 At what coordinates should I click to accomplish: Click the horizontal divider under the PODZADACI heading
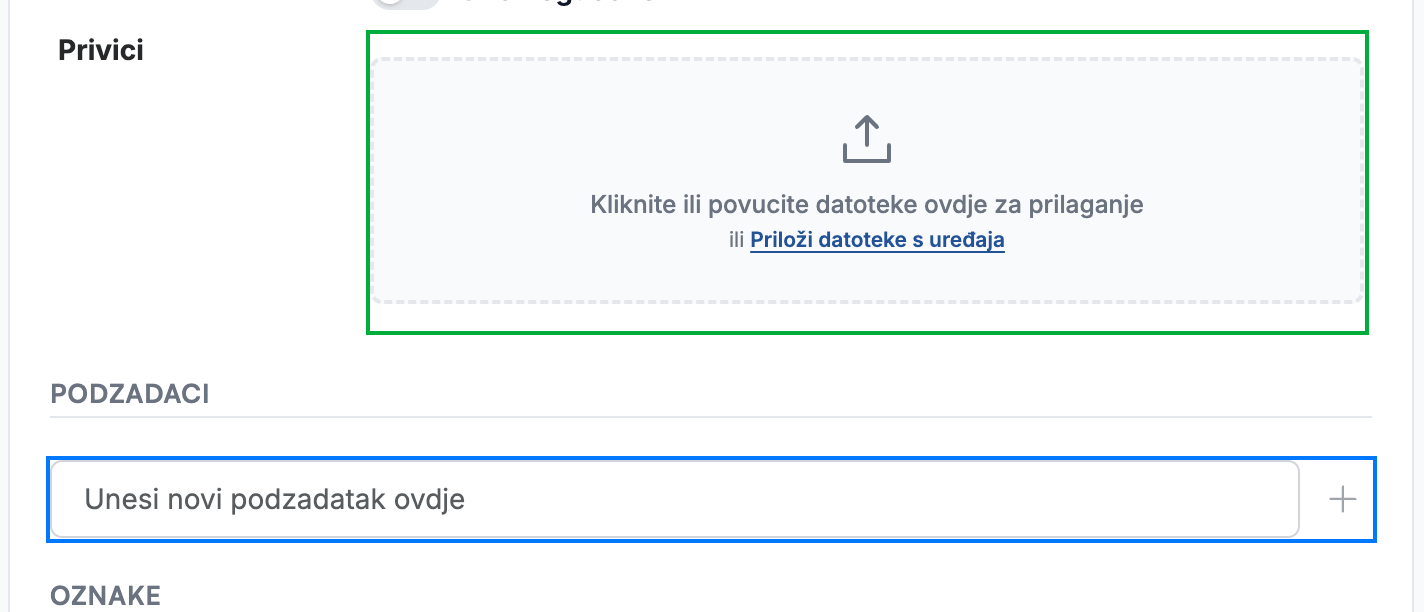click(711, 416)
